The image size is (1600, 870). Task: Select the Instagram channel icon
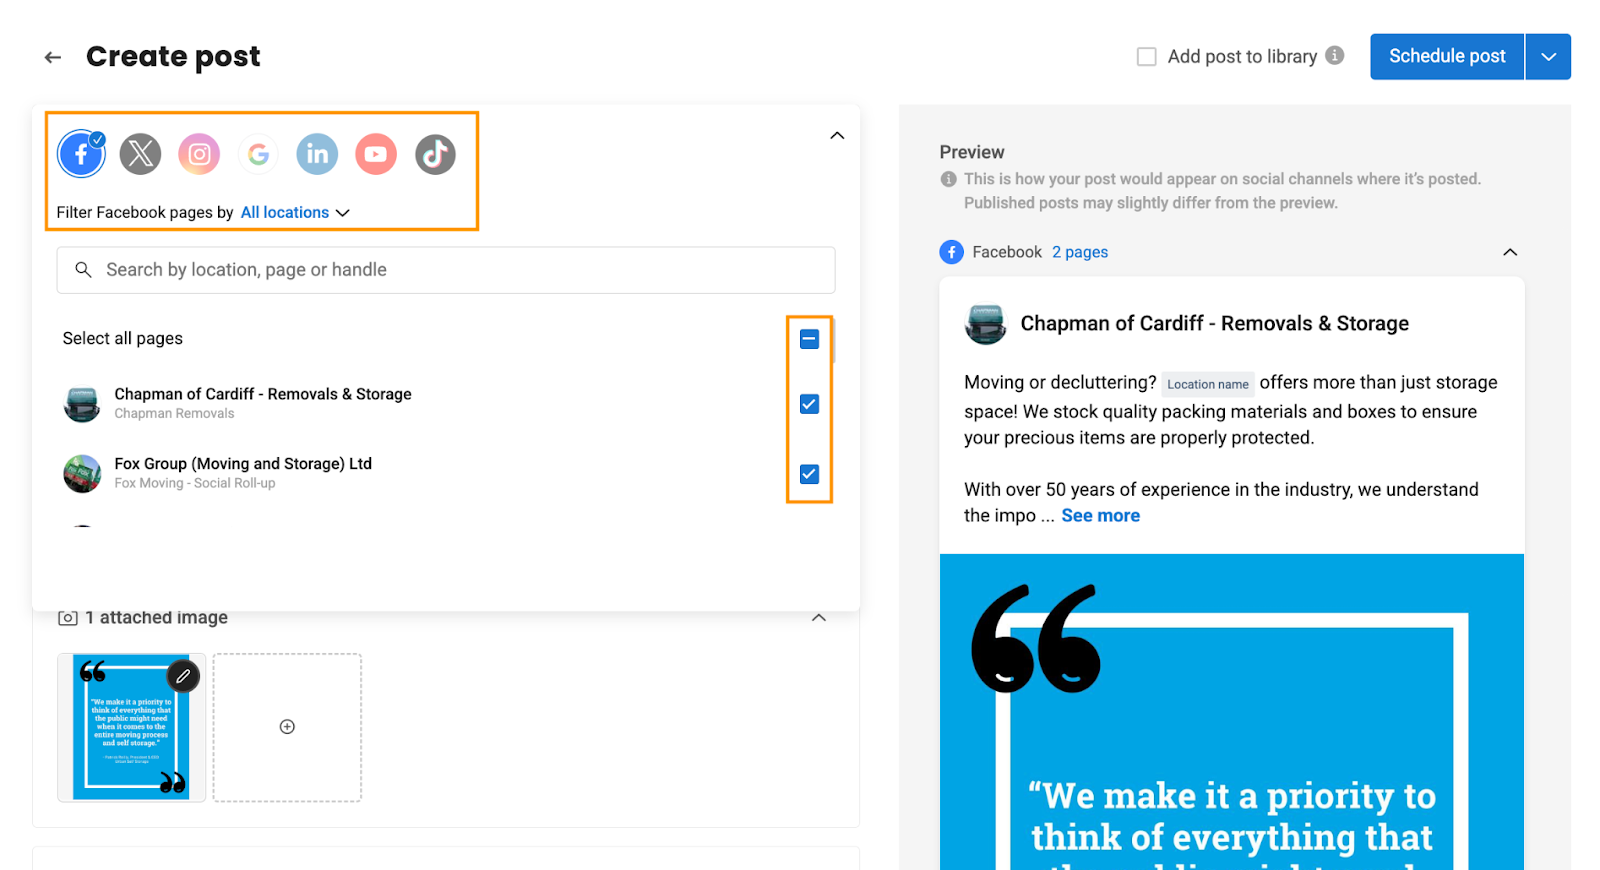pos(199,154)
